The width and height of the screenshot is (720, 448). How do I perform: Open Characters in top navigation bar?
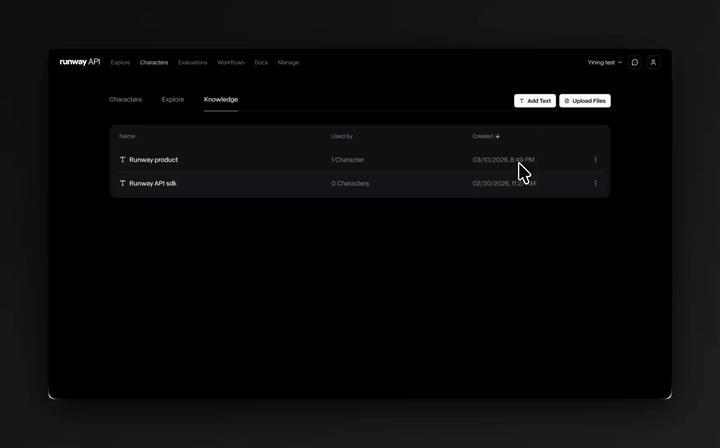(x=154, y=62)
